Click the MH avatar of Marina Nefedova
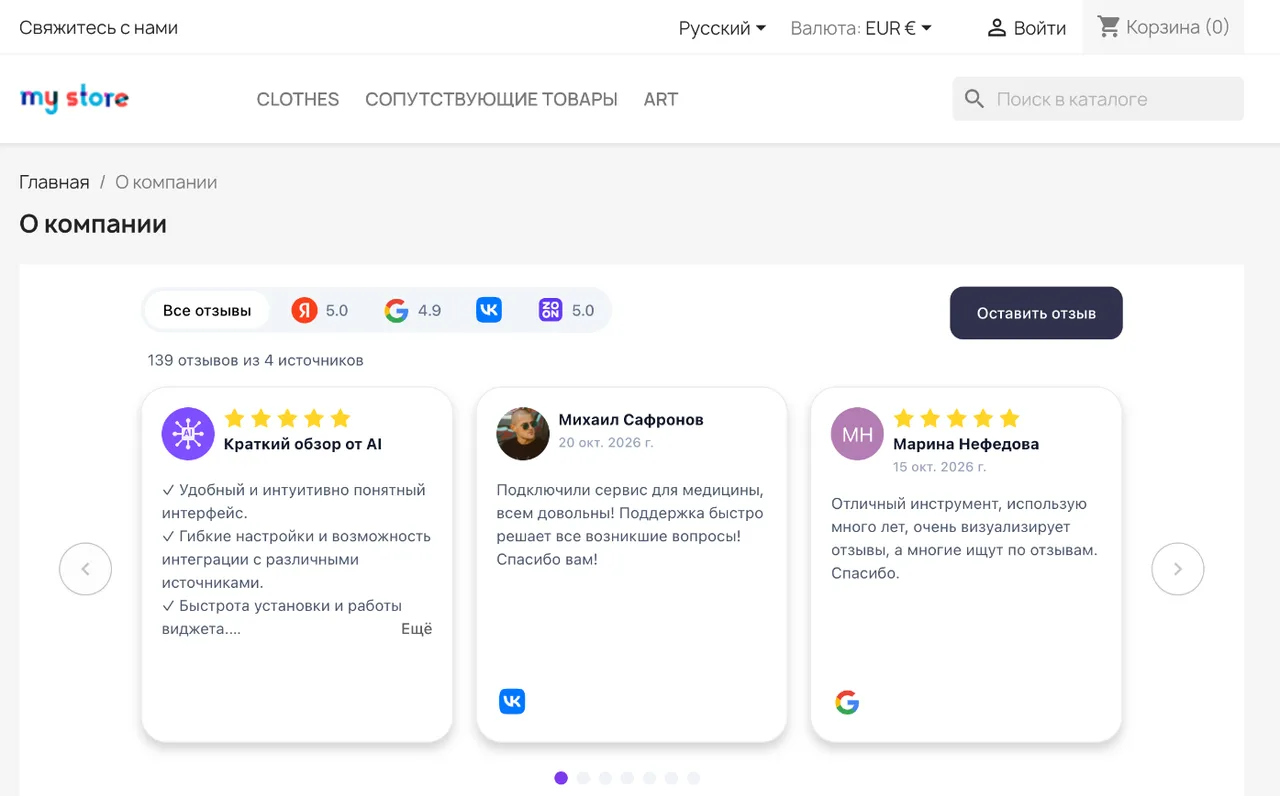 [x=857, y=433]
